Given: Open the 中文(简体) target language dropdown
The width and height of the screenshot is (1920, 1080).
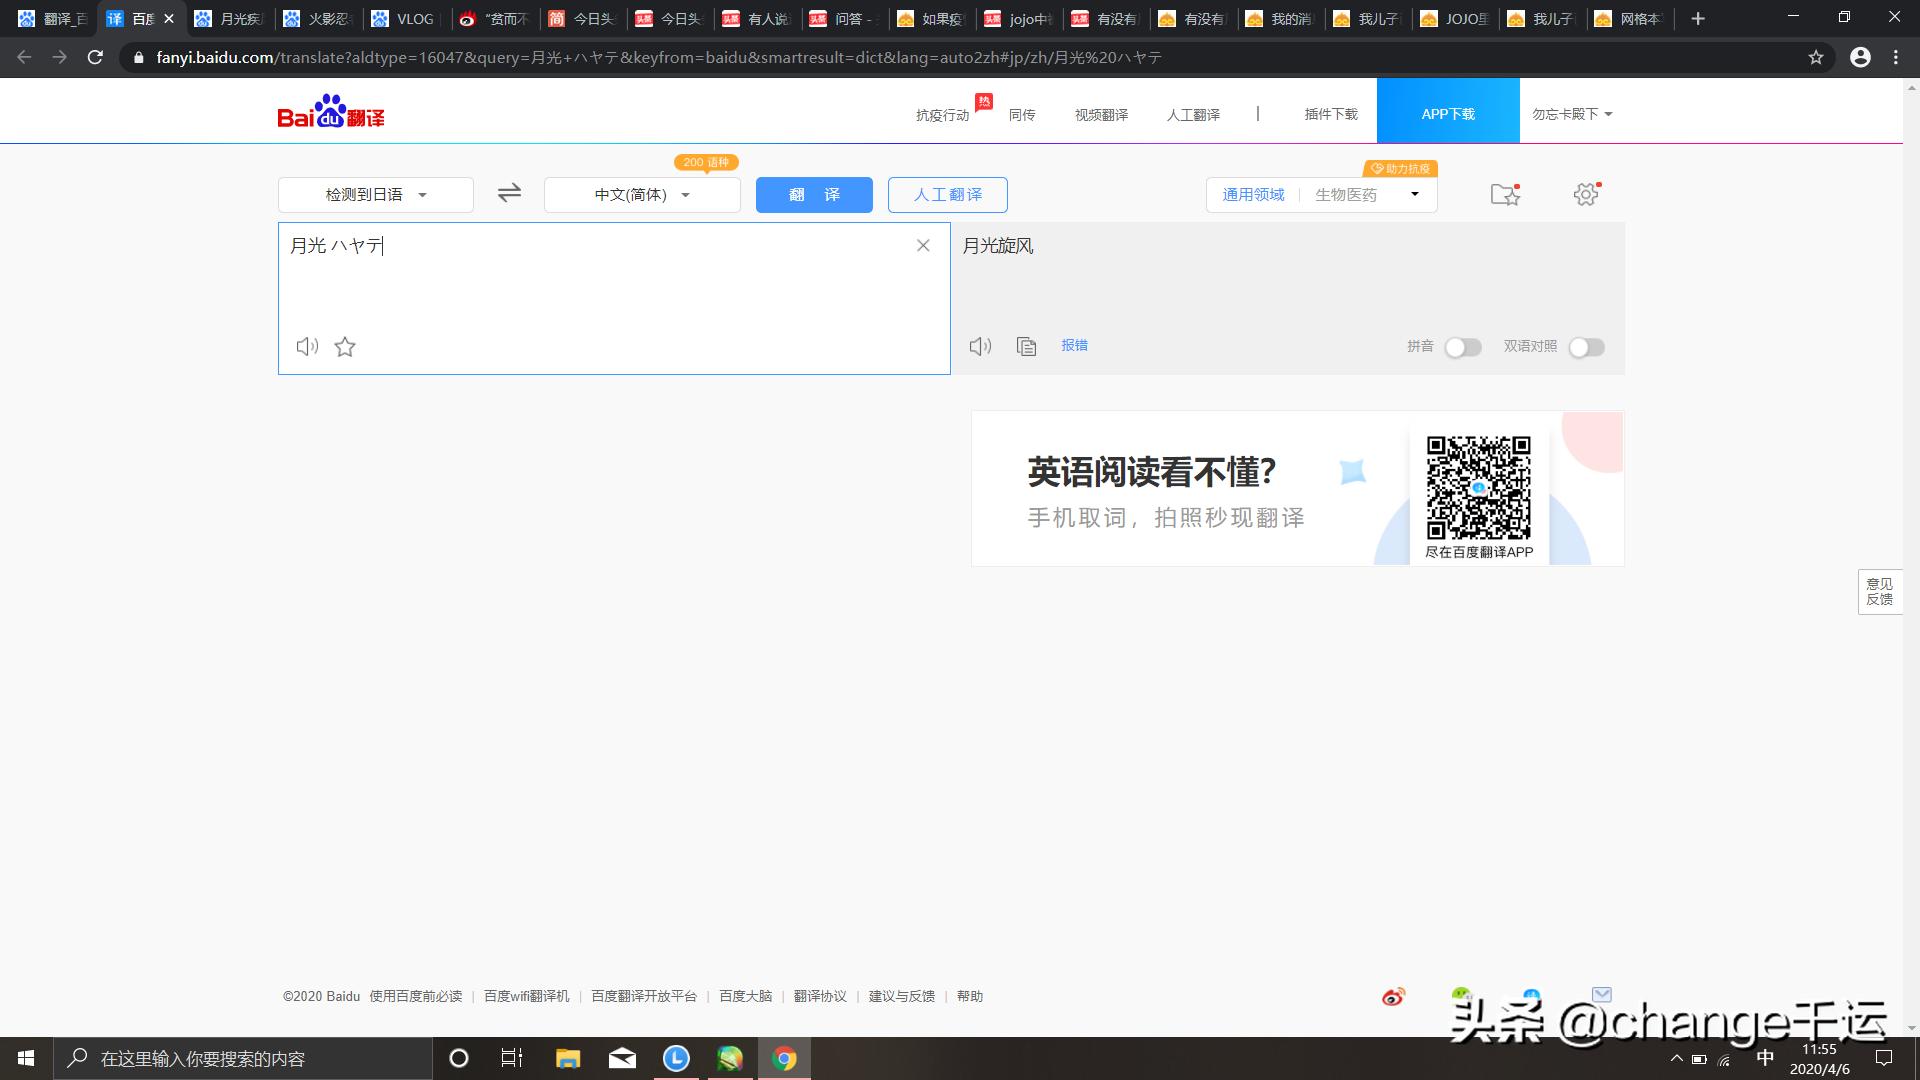Looking at the screenshot, I should point(642,195).
